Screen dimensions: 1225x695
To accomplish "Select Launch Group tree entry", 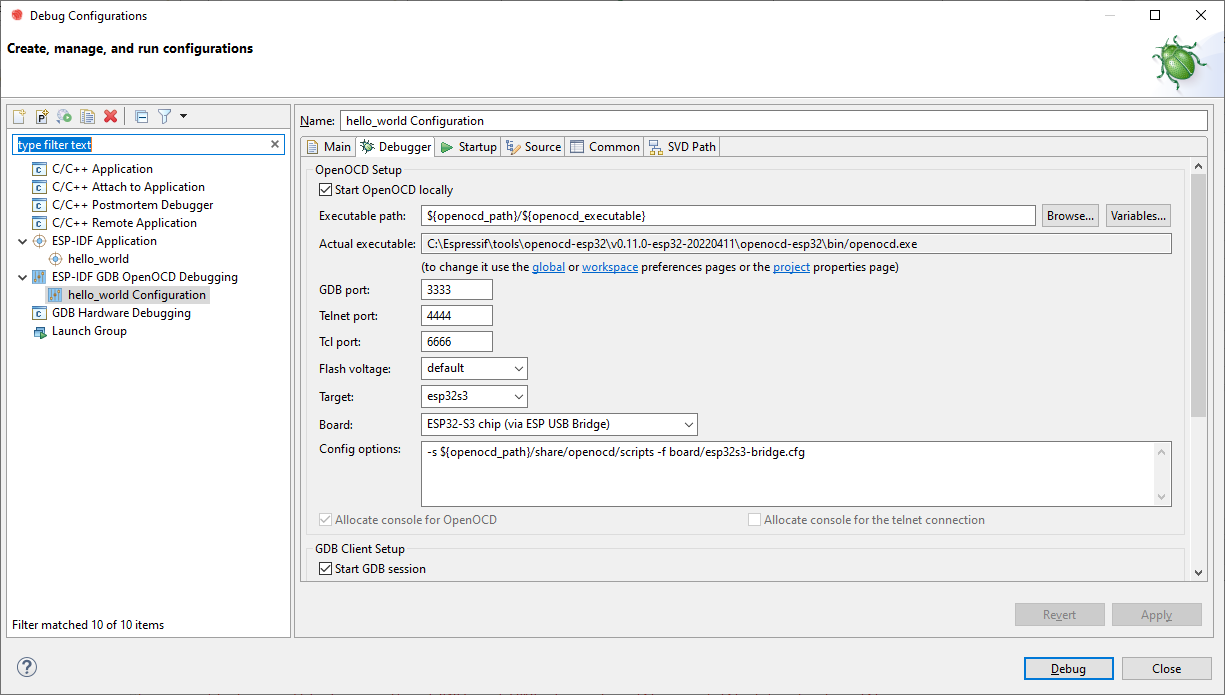I will pos(89,331).
